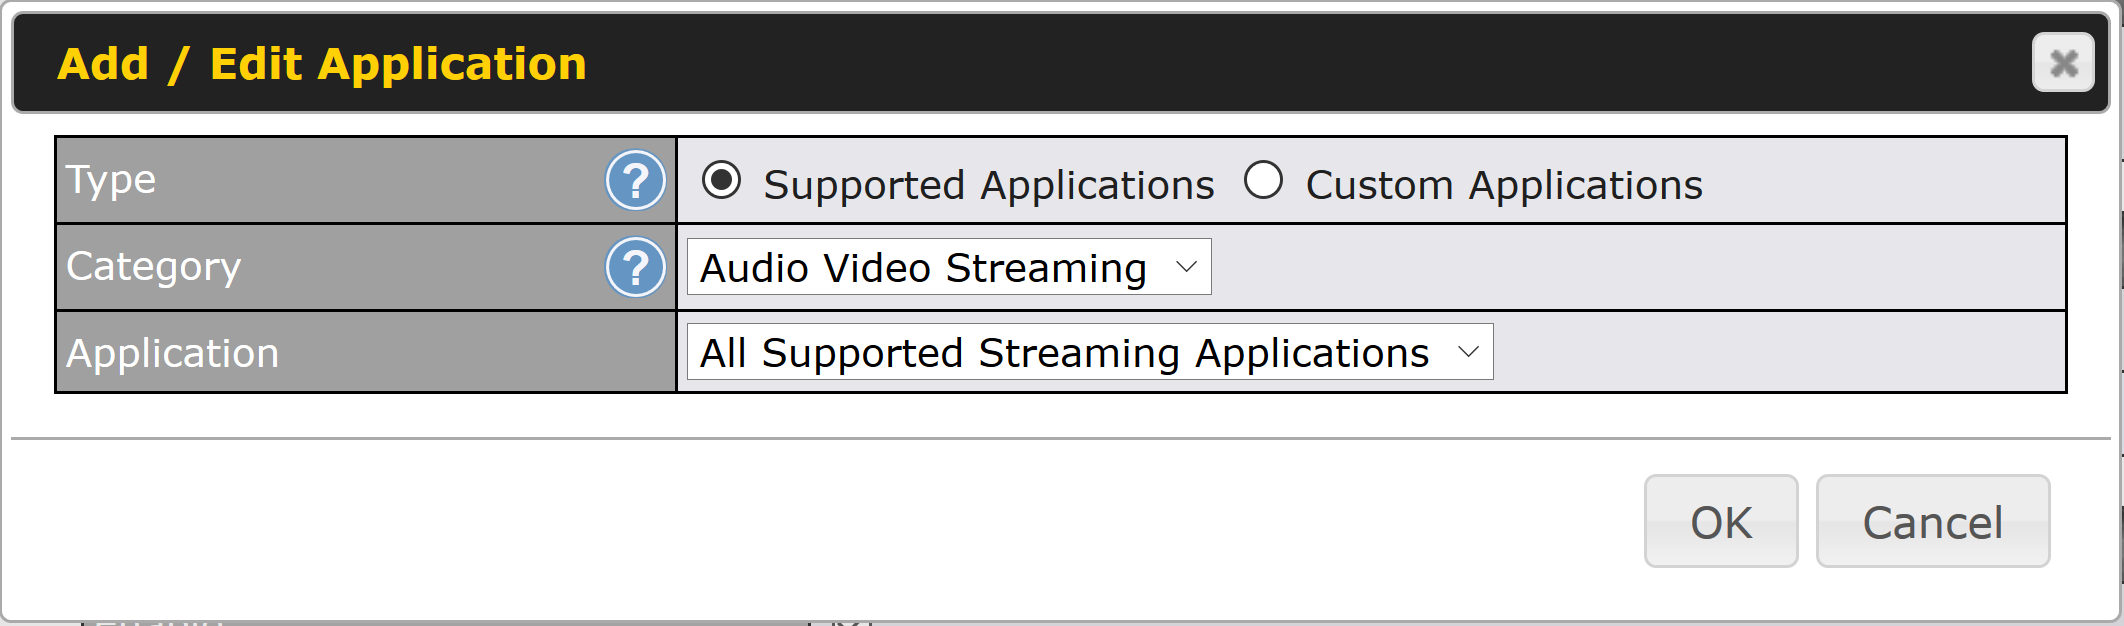Screen dimensions: 2124x626
Task: Click the 'Add / Edit Application' title text
Action: 322,64
